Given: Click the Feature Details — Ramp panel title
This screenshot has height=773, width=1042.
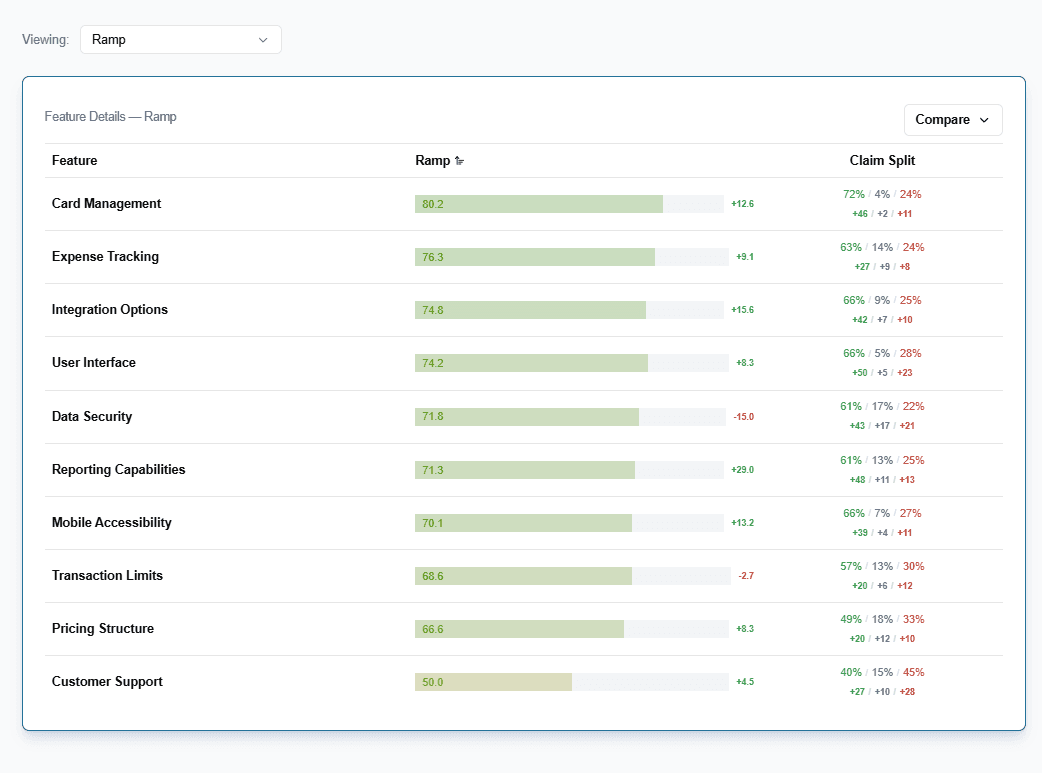Looking at the screenshot, I should [x=110, y=117].
